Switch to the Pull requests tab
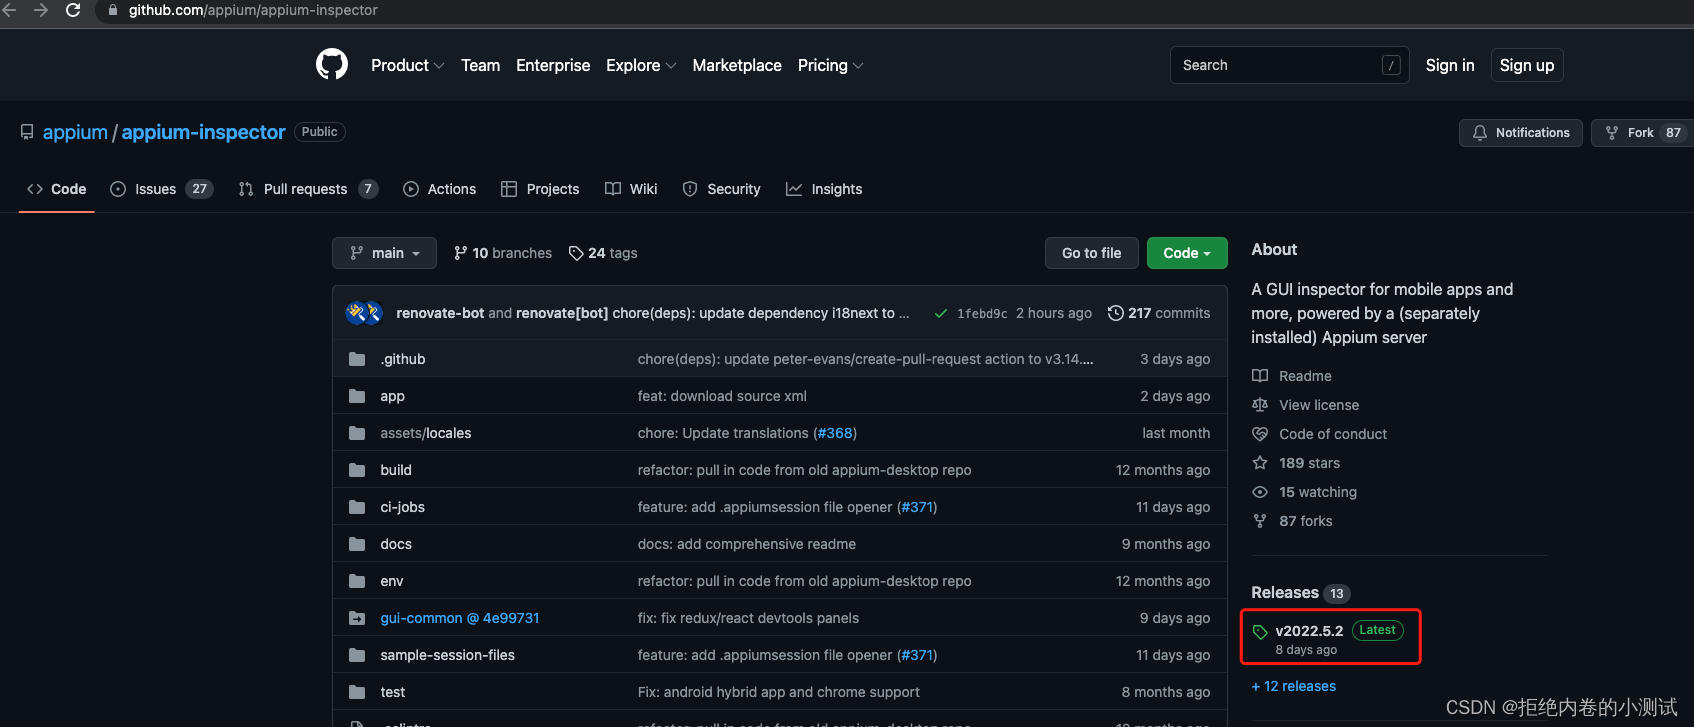 [x=308, y=189]
